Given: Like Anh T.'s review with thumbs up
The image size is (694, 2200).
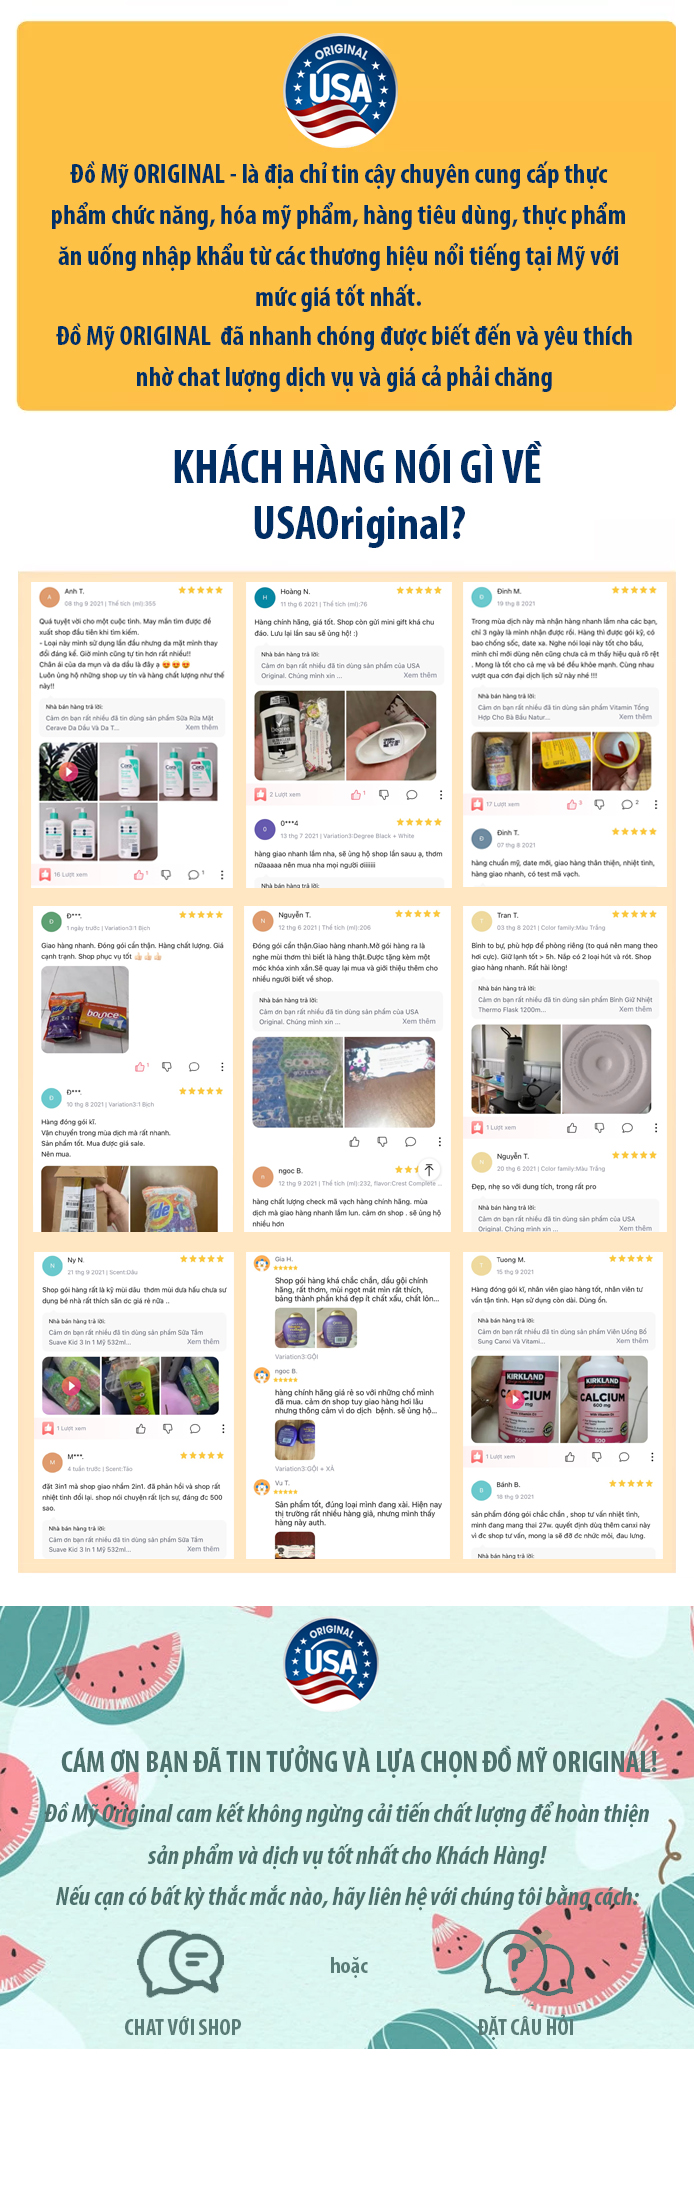Looking at the screenshot, I should (x=139, y=875).
